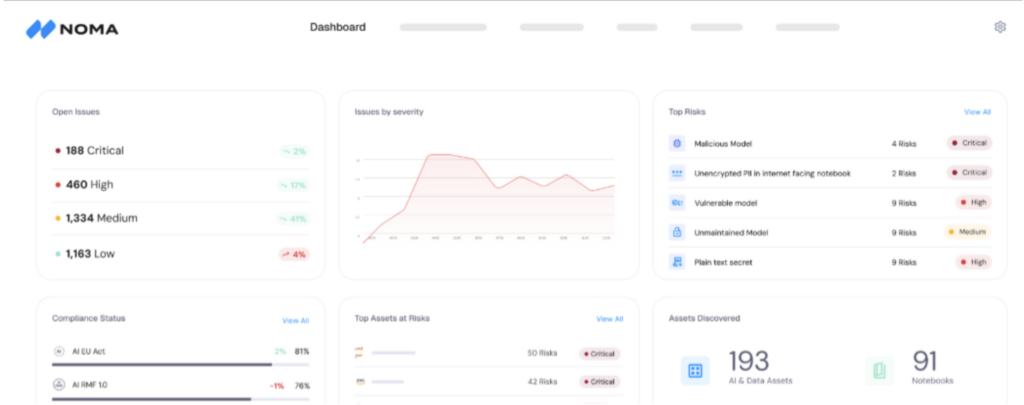1024x405 pixels.
Task: Click the Critical badge in 42 Risks row
Action: click(600, 381)
